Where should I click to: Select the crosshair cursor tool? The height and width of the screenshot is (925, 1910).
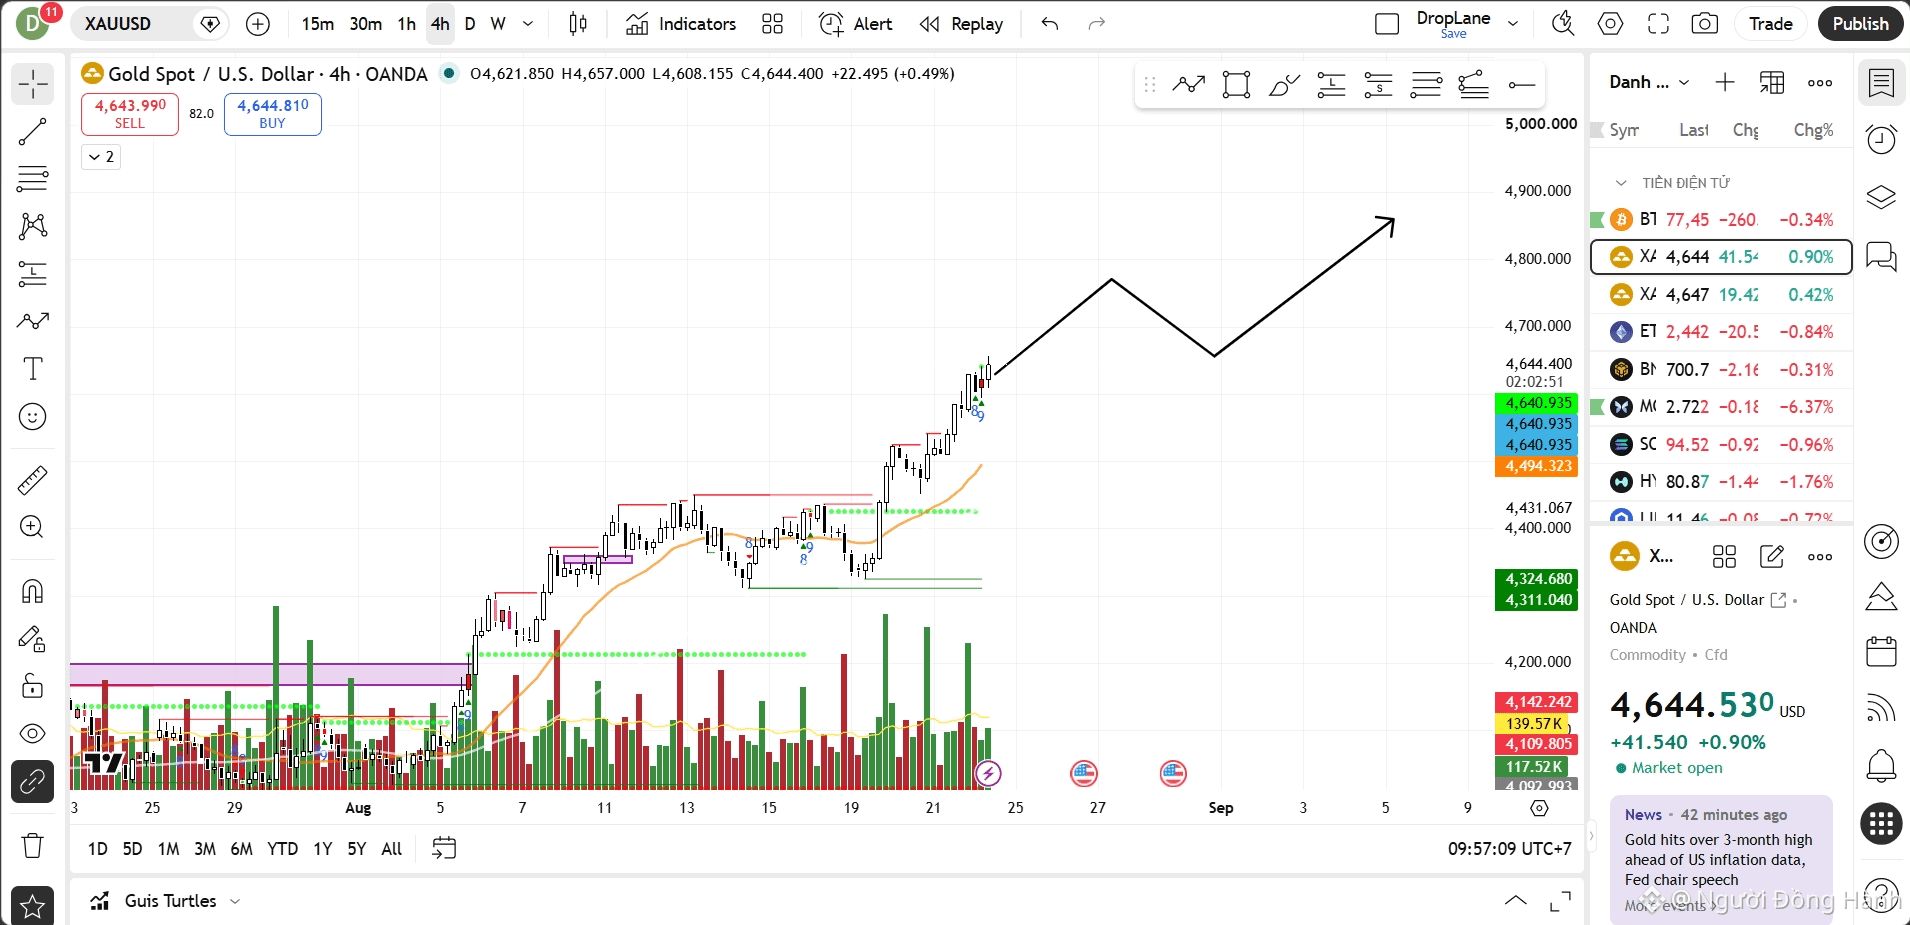pyautogui.click(x=32, y=84)
